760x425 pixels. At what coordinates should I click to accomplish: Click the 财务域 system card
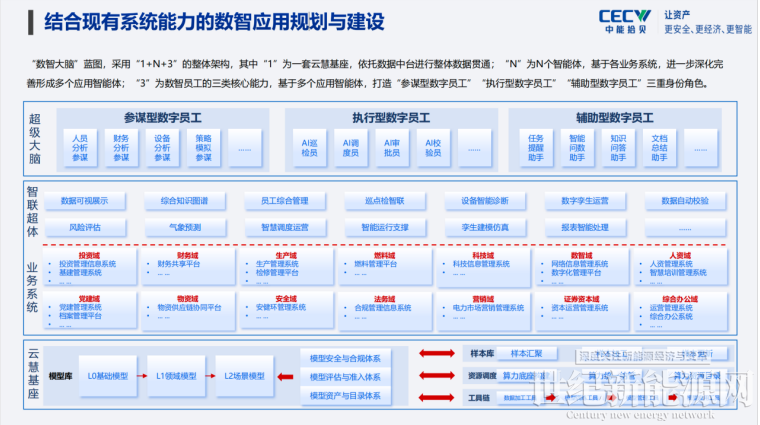188,266
